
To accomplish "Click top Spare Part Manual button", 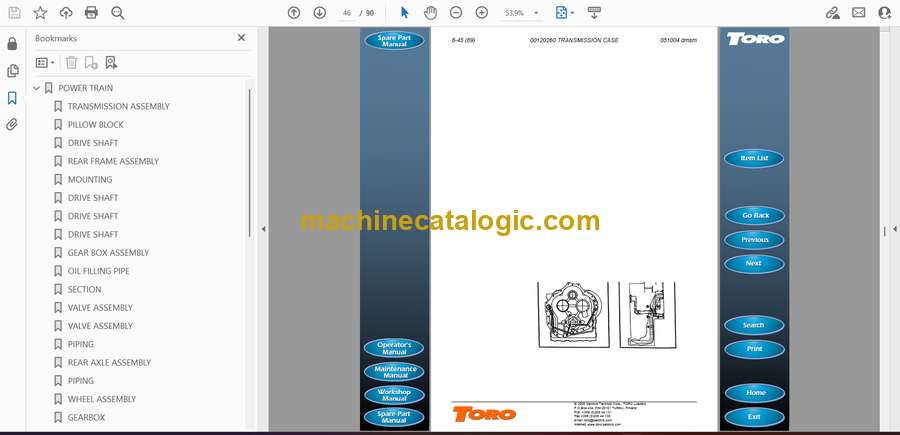I will pyautogui.click(x=394, y=41).
